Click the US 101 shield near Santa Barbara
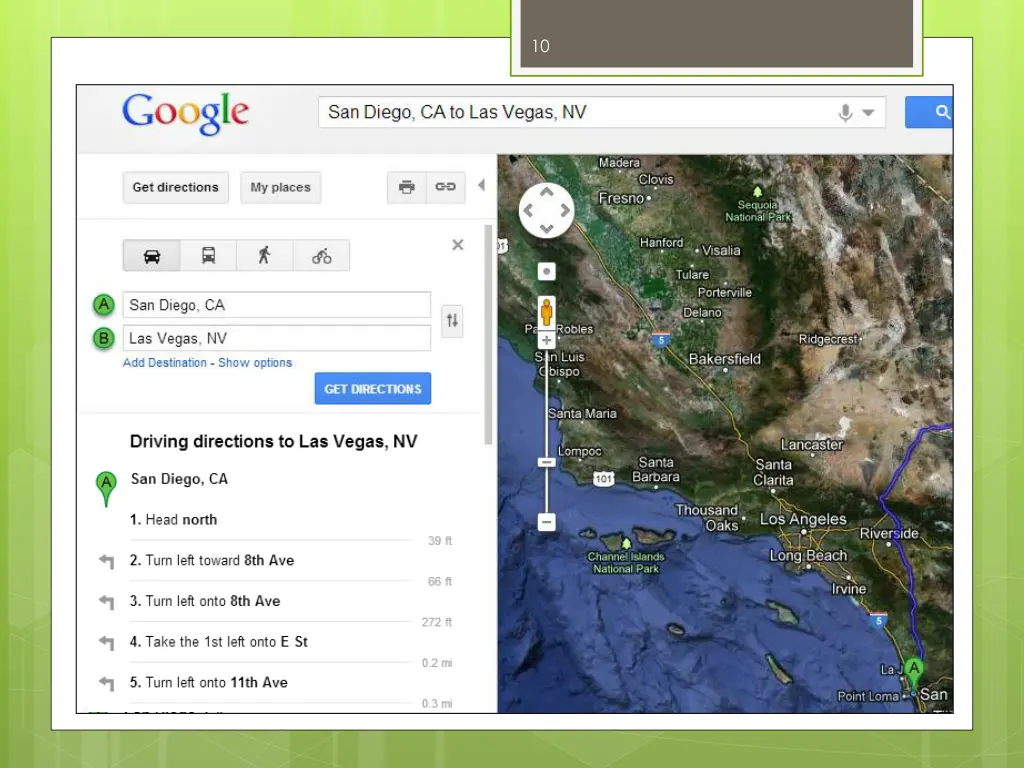 (x=603, y=479)
